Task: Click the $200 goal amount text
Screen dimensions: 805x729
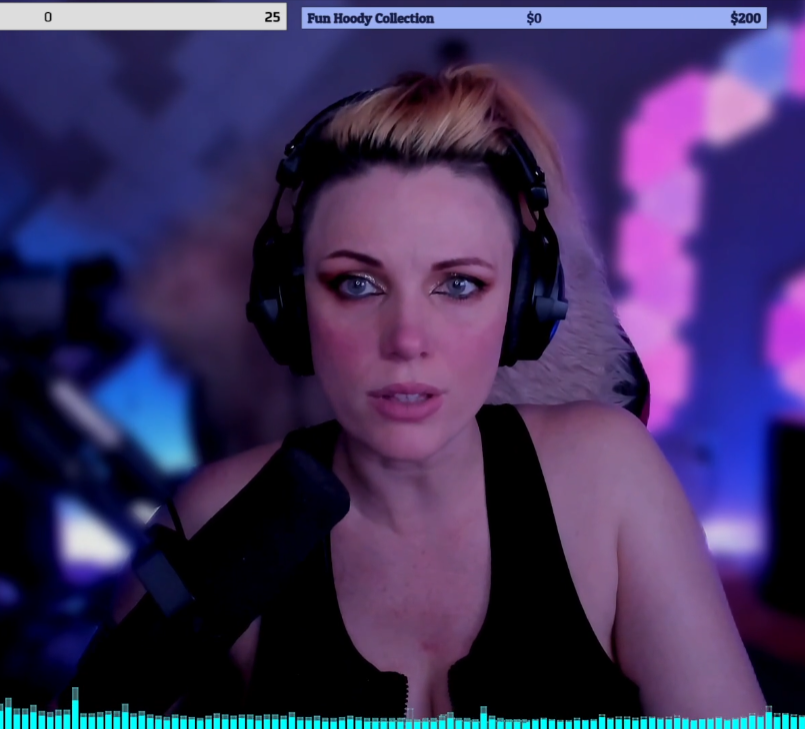Action: point(745,18)
